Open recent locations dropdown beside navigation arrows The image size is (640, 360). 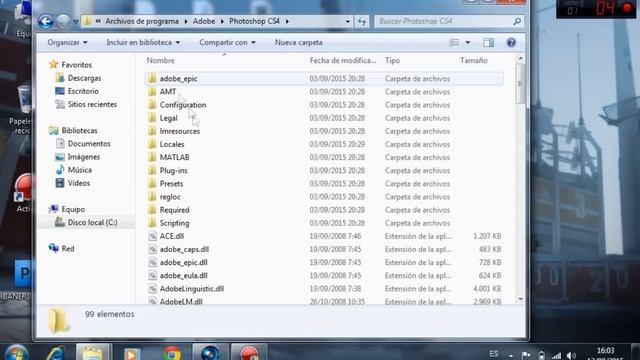click(76, 21)
